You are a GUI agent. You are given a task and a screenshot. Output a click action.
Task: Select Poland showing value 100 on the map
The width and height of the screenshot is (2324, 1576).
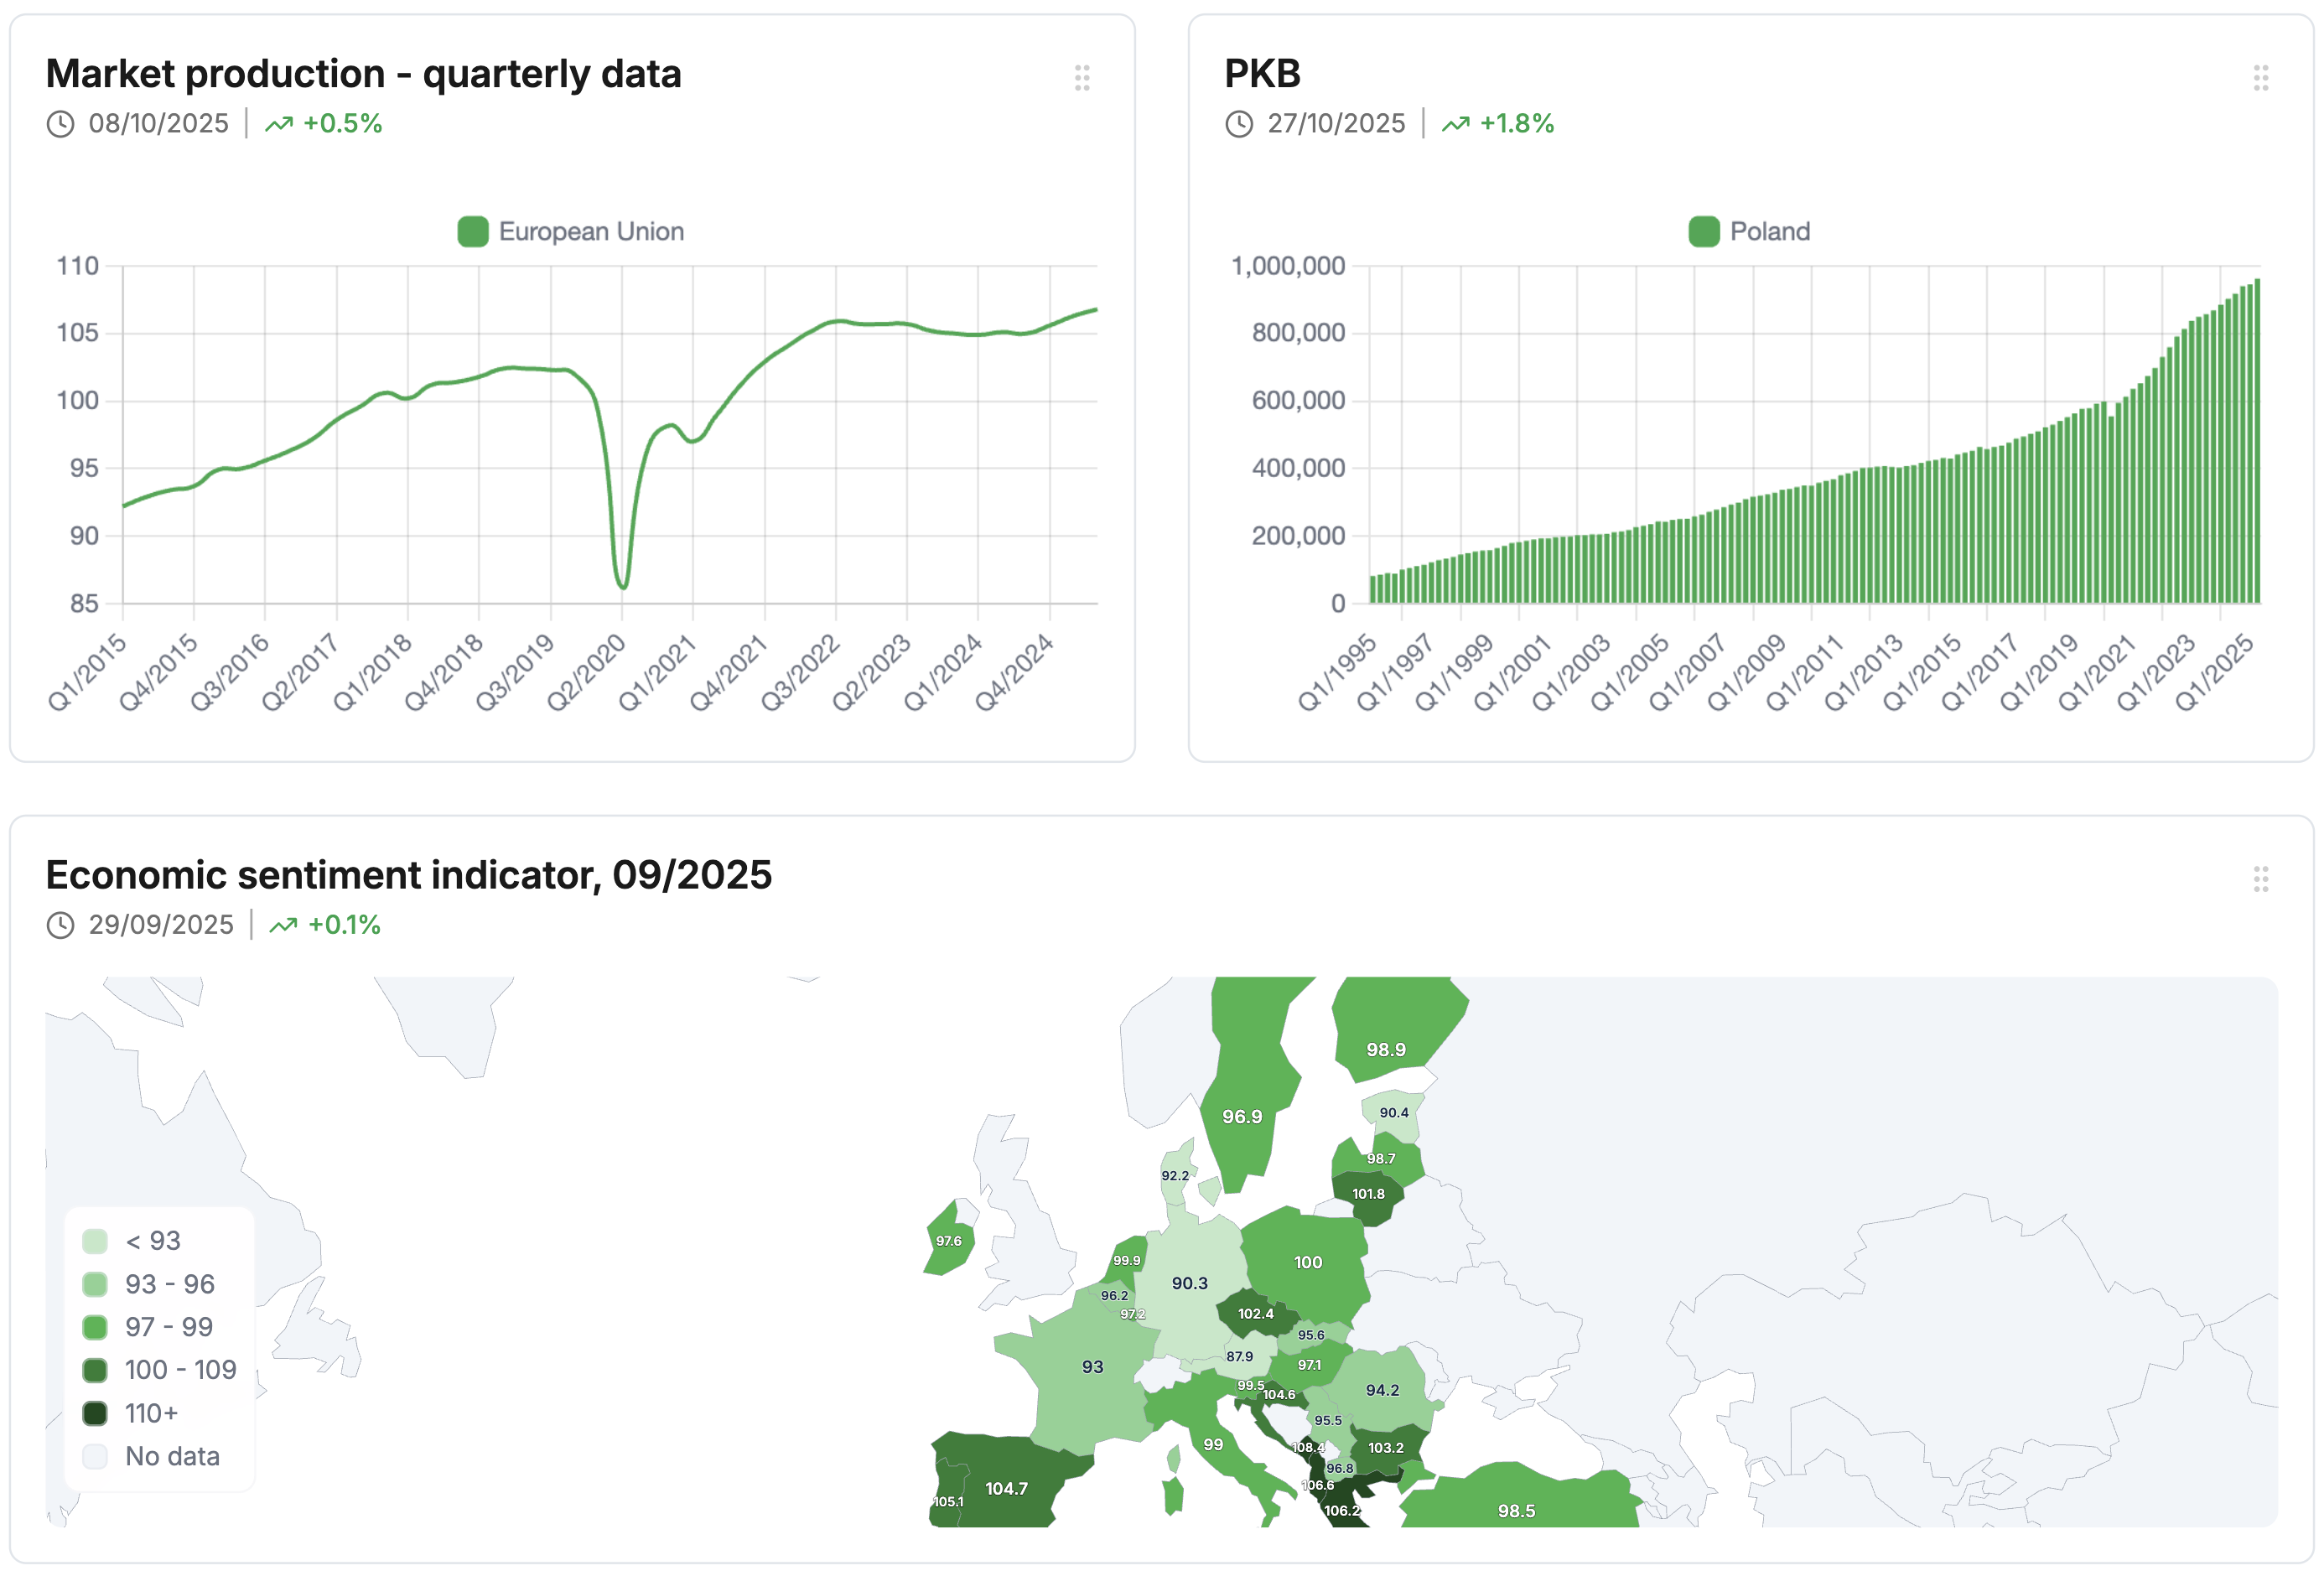tap(1307, 1262)
